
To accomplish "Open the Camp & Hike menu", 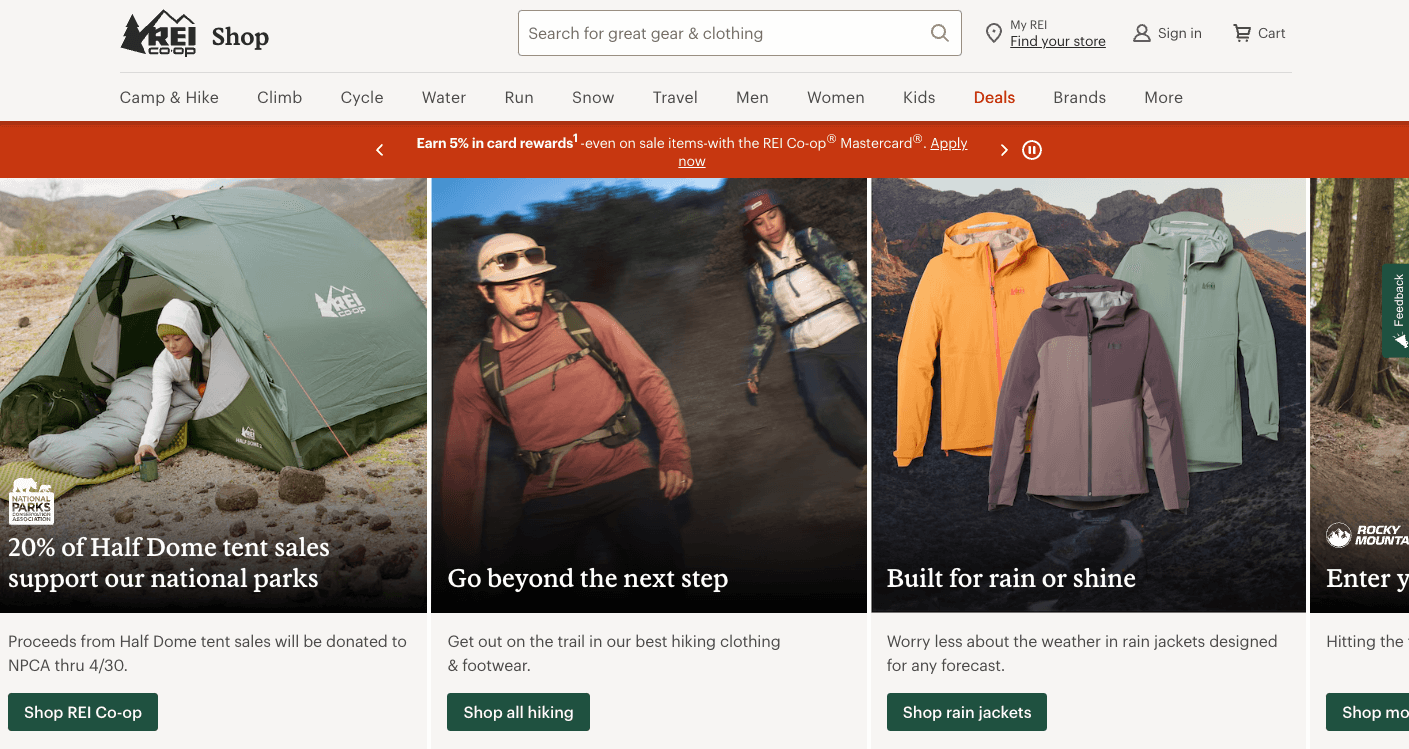I will (x=169, y=97).
